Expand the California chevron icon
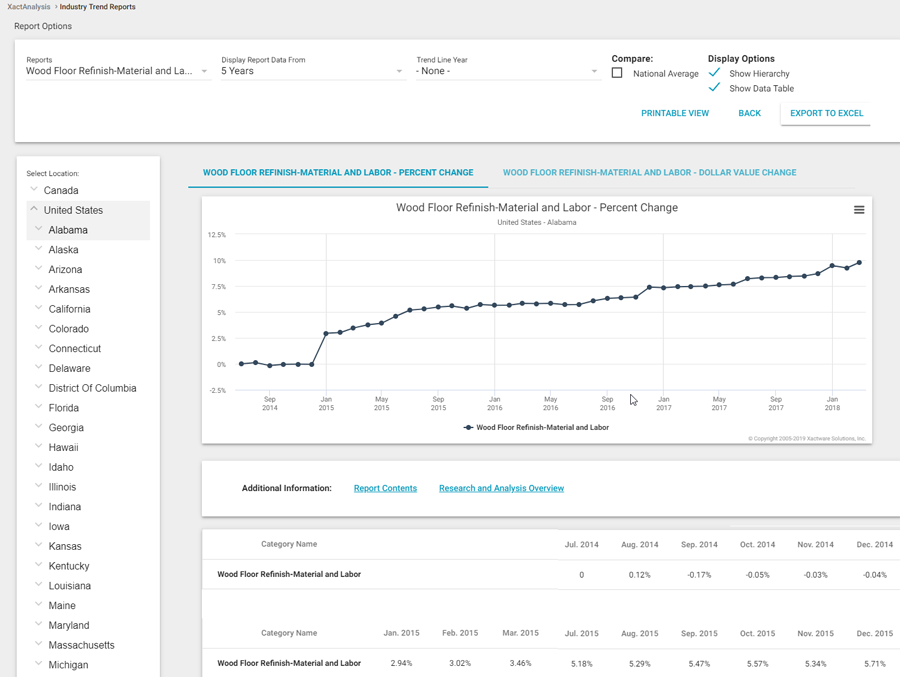 (x=39, y=309)
